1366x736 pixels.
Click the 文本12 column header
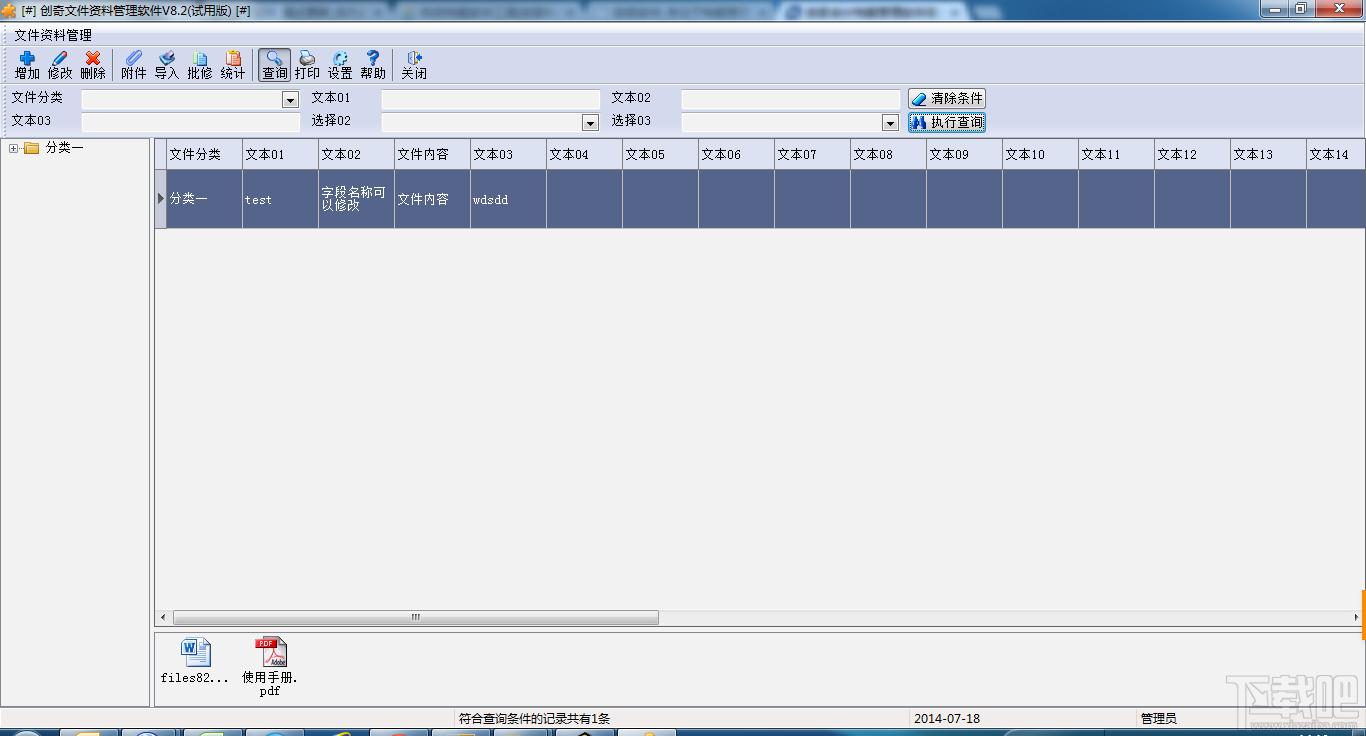pos(1192,154)
